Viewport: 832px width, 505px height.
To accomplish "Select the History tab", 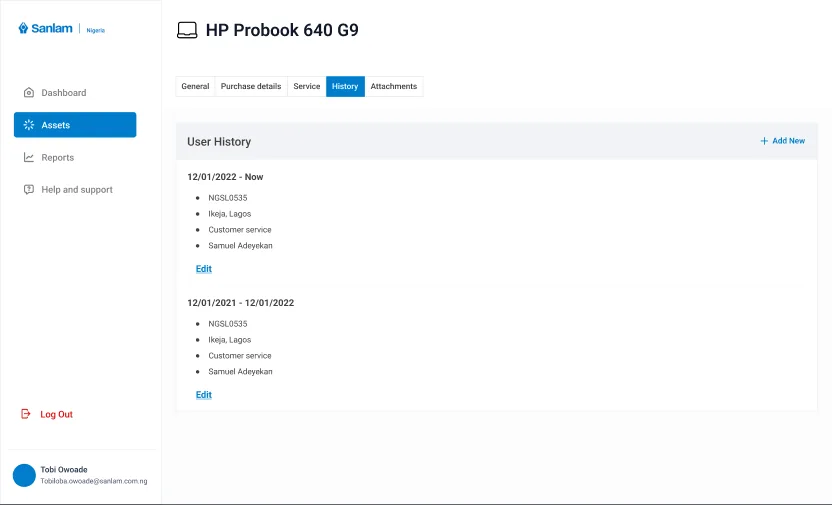I will [x=345, y=86].
